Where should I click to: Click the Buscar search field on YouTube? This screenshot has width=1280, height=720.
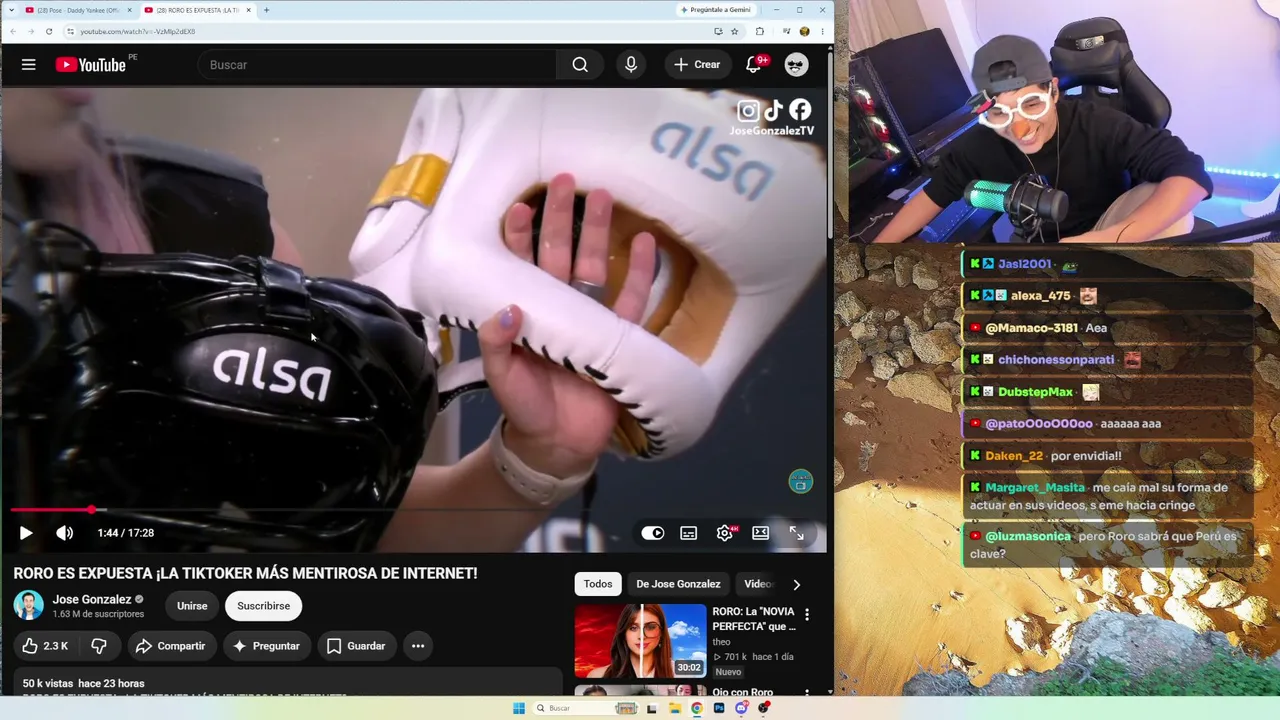click(x=377, y=65)
